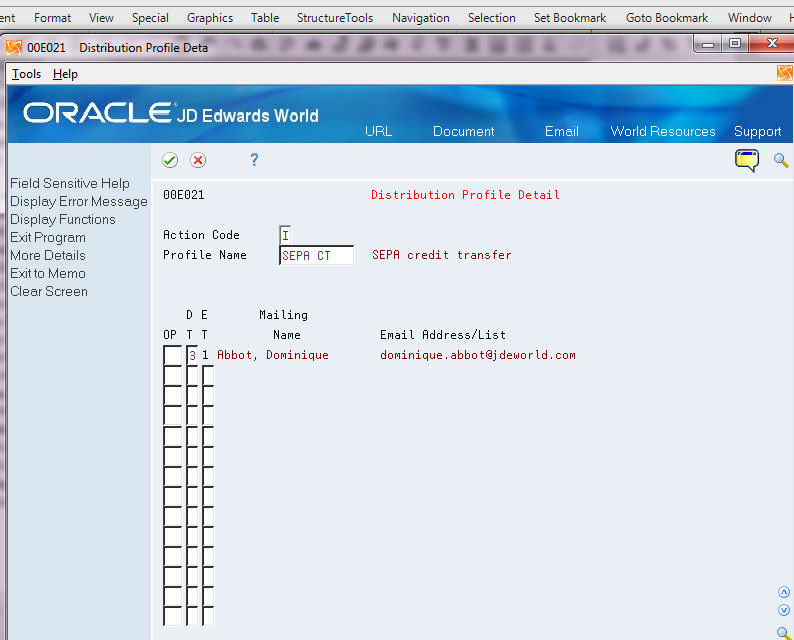
Task: Click the email dominique.abbot@jdeworld.com
Action: pos(478,355)
